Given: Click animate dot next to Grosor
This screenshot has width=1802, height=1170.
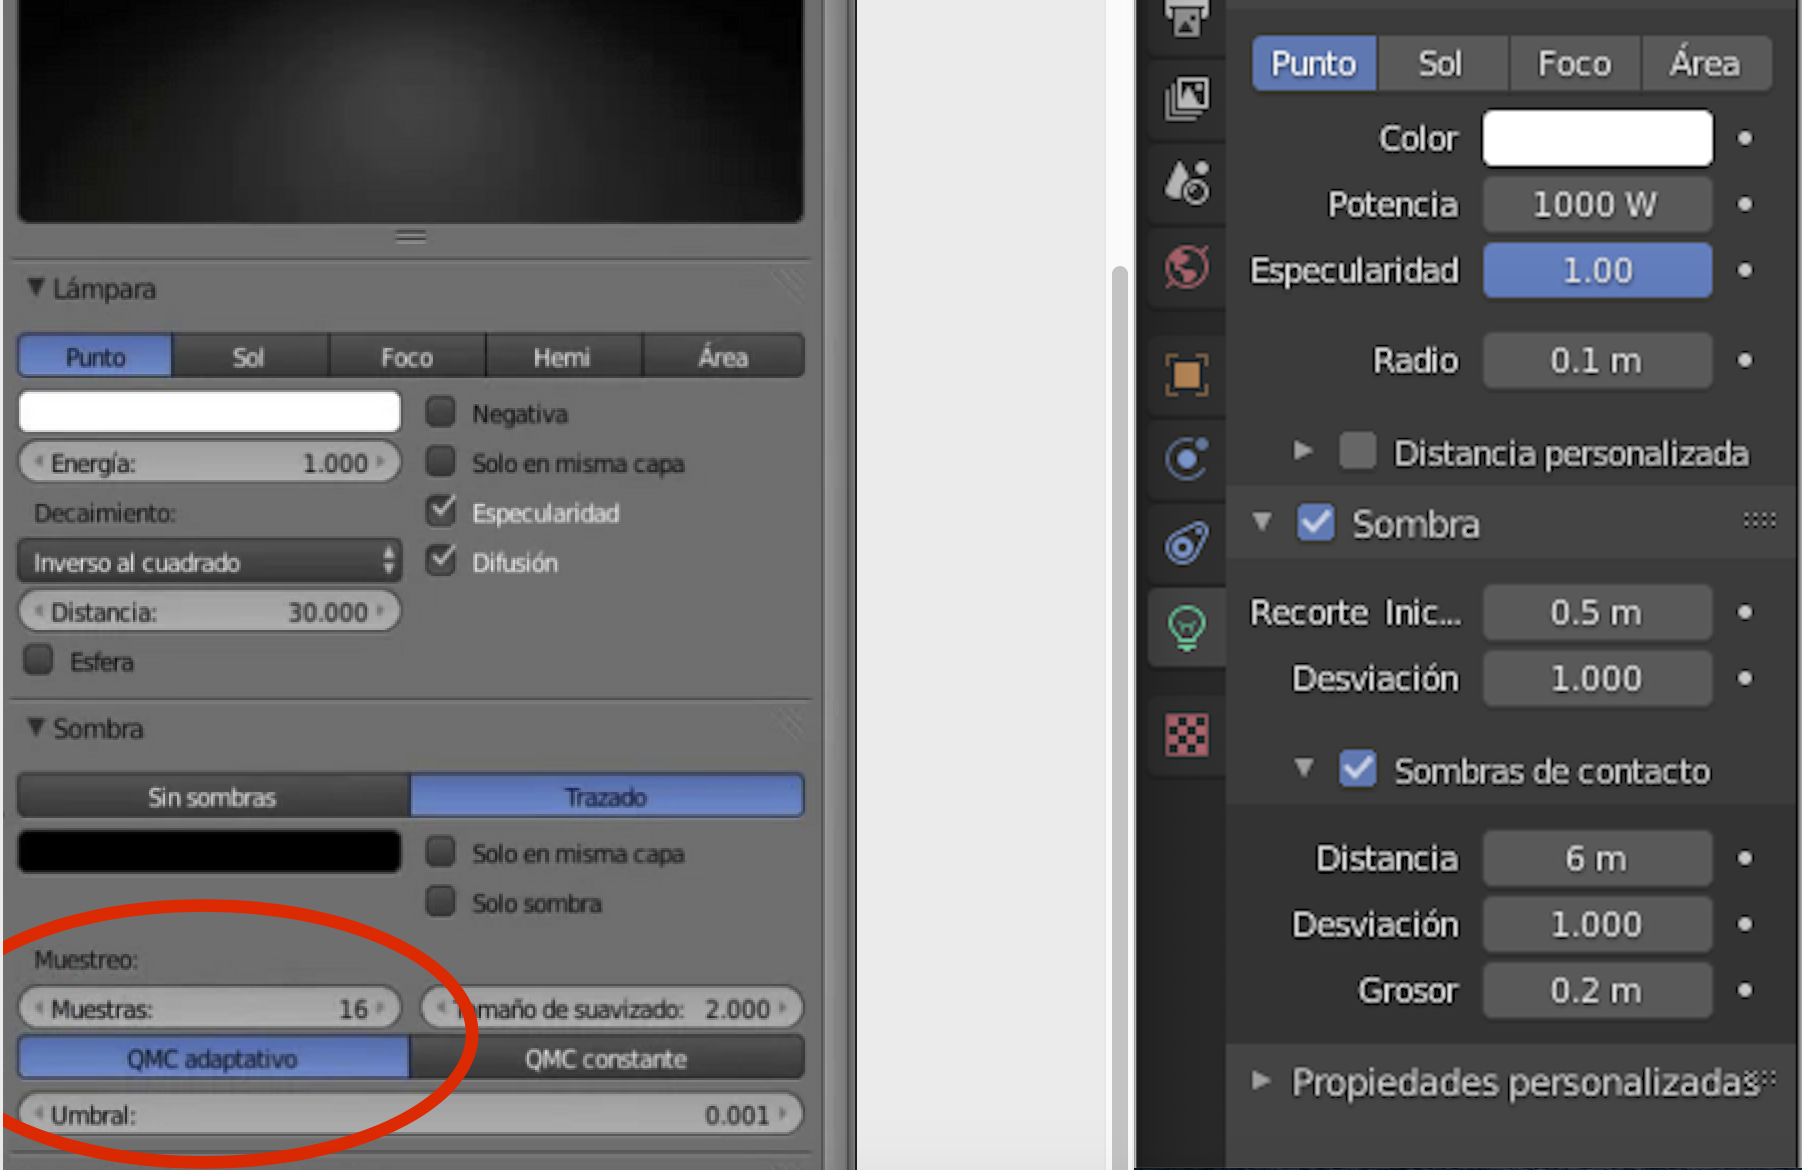Looking at the screenshot, I should [x=1745, y=990].
